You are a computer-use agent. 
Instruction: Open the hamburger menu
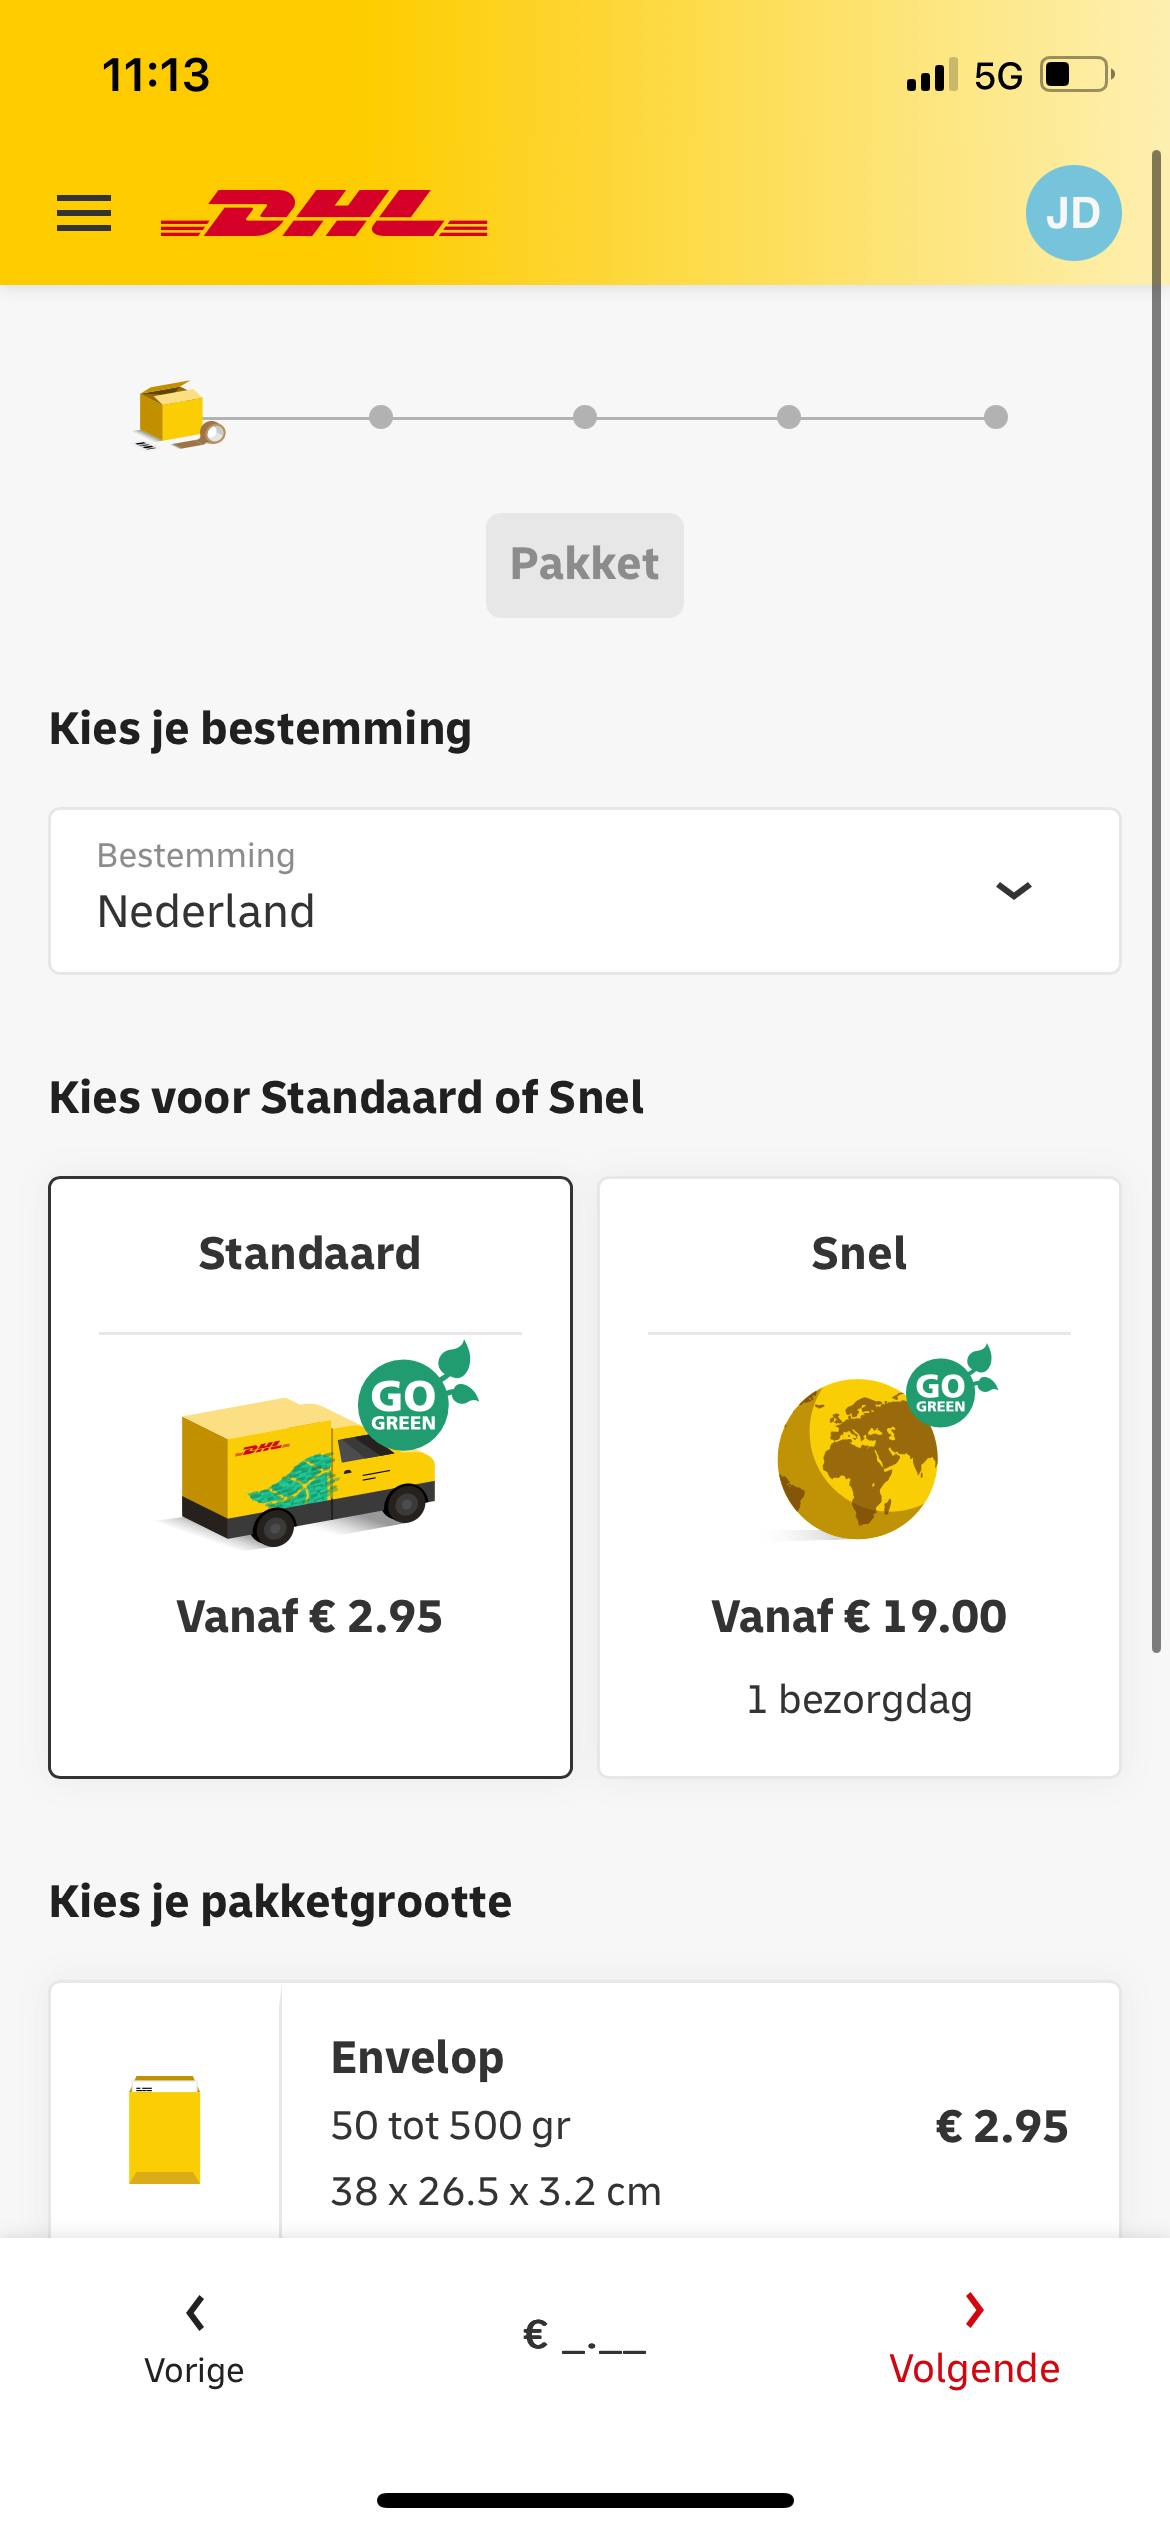84,213
